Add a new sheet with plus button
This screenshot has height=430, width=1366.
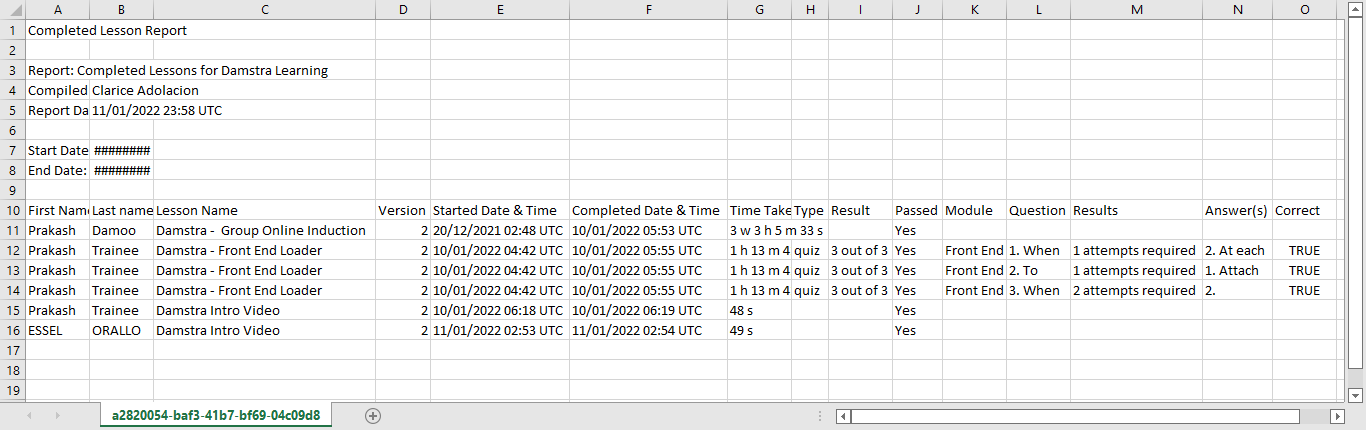373,416
